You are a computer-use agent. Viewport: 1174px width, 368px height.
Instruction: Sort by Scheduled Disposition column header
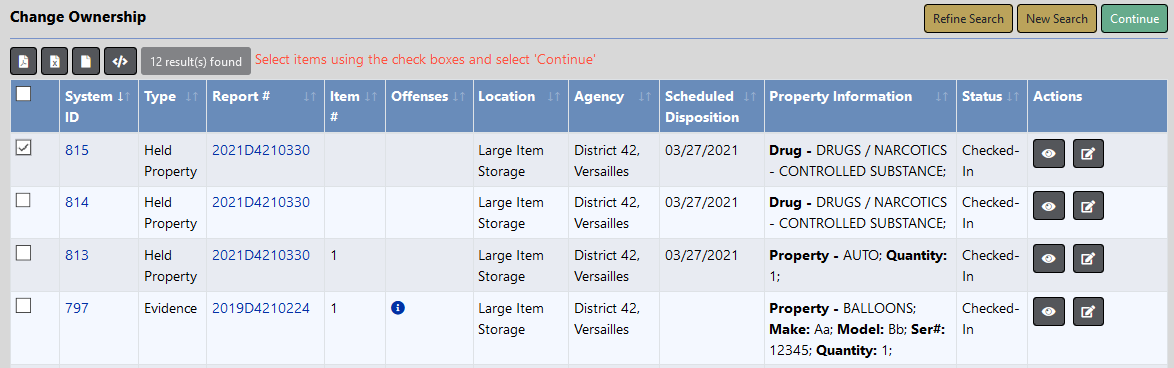pyautogui.click(x=711, y=106)
